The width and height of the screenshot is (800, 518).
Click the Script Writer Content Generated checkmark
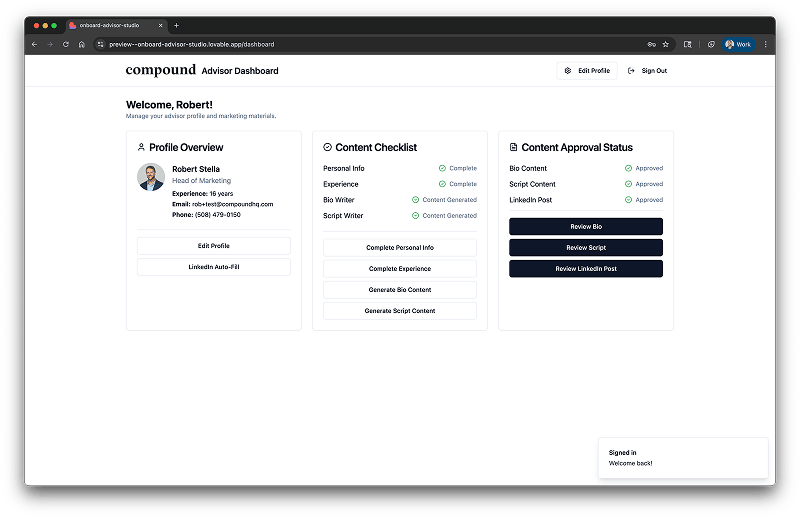[415, 215]
